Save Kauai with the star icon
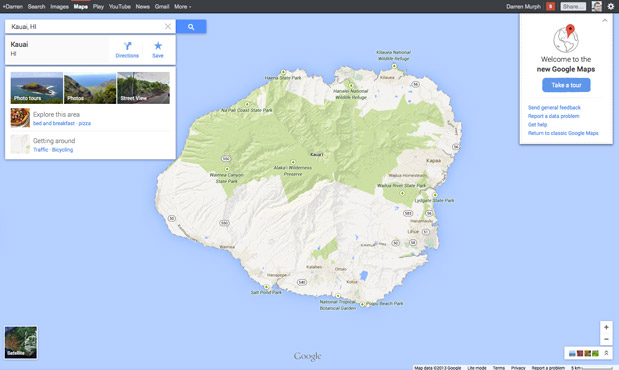Screen dimensions: 619x370 [x=158, y=50]
